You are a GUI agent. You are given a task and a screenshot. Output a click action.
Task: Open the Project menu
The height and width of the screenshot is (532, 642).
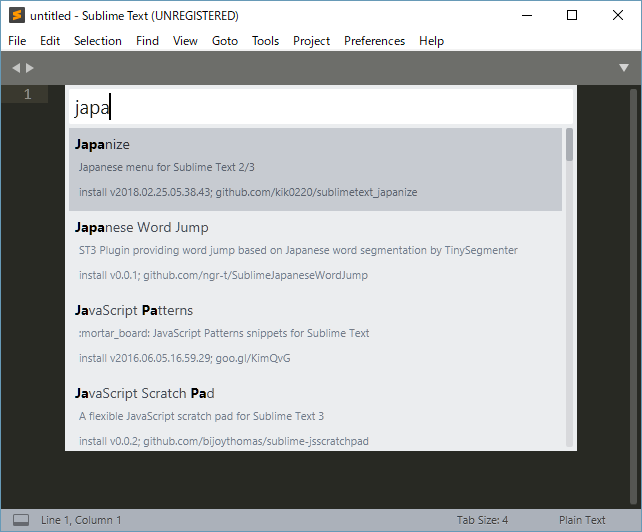coord(312,41)
